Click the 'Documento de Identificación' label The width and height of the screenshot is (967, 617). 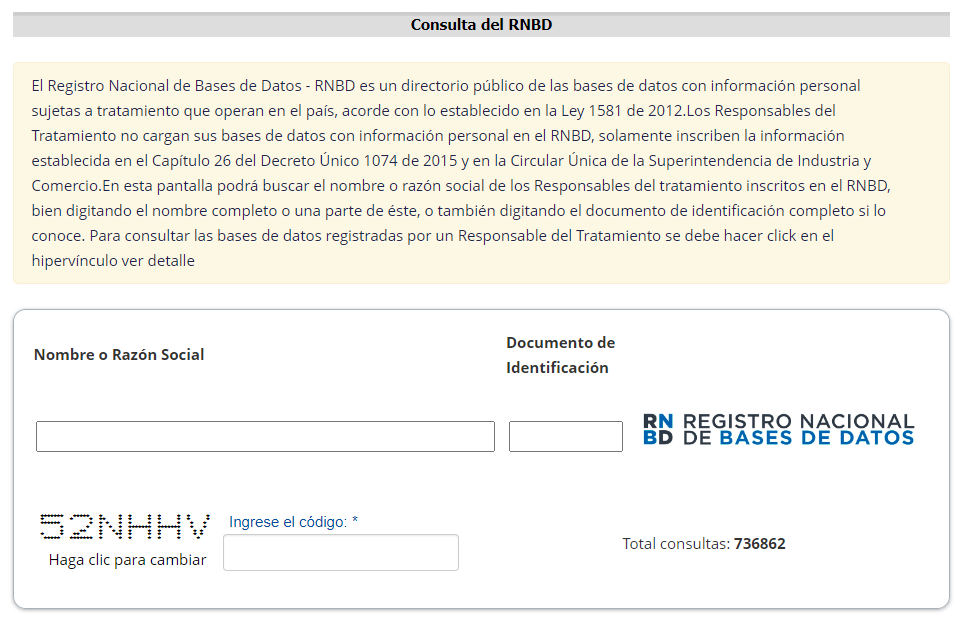561,355
